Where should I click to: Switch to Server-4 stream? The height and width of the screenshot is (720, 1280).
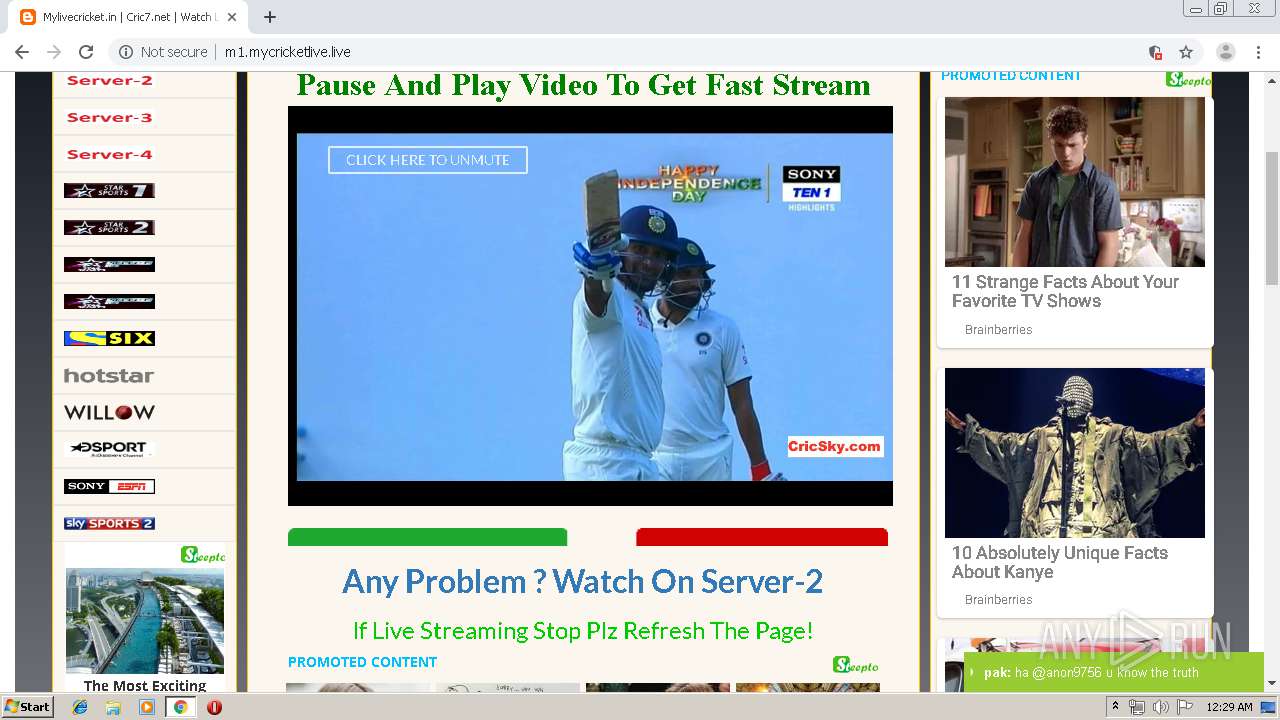point(110,154)
